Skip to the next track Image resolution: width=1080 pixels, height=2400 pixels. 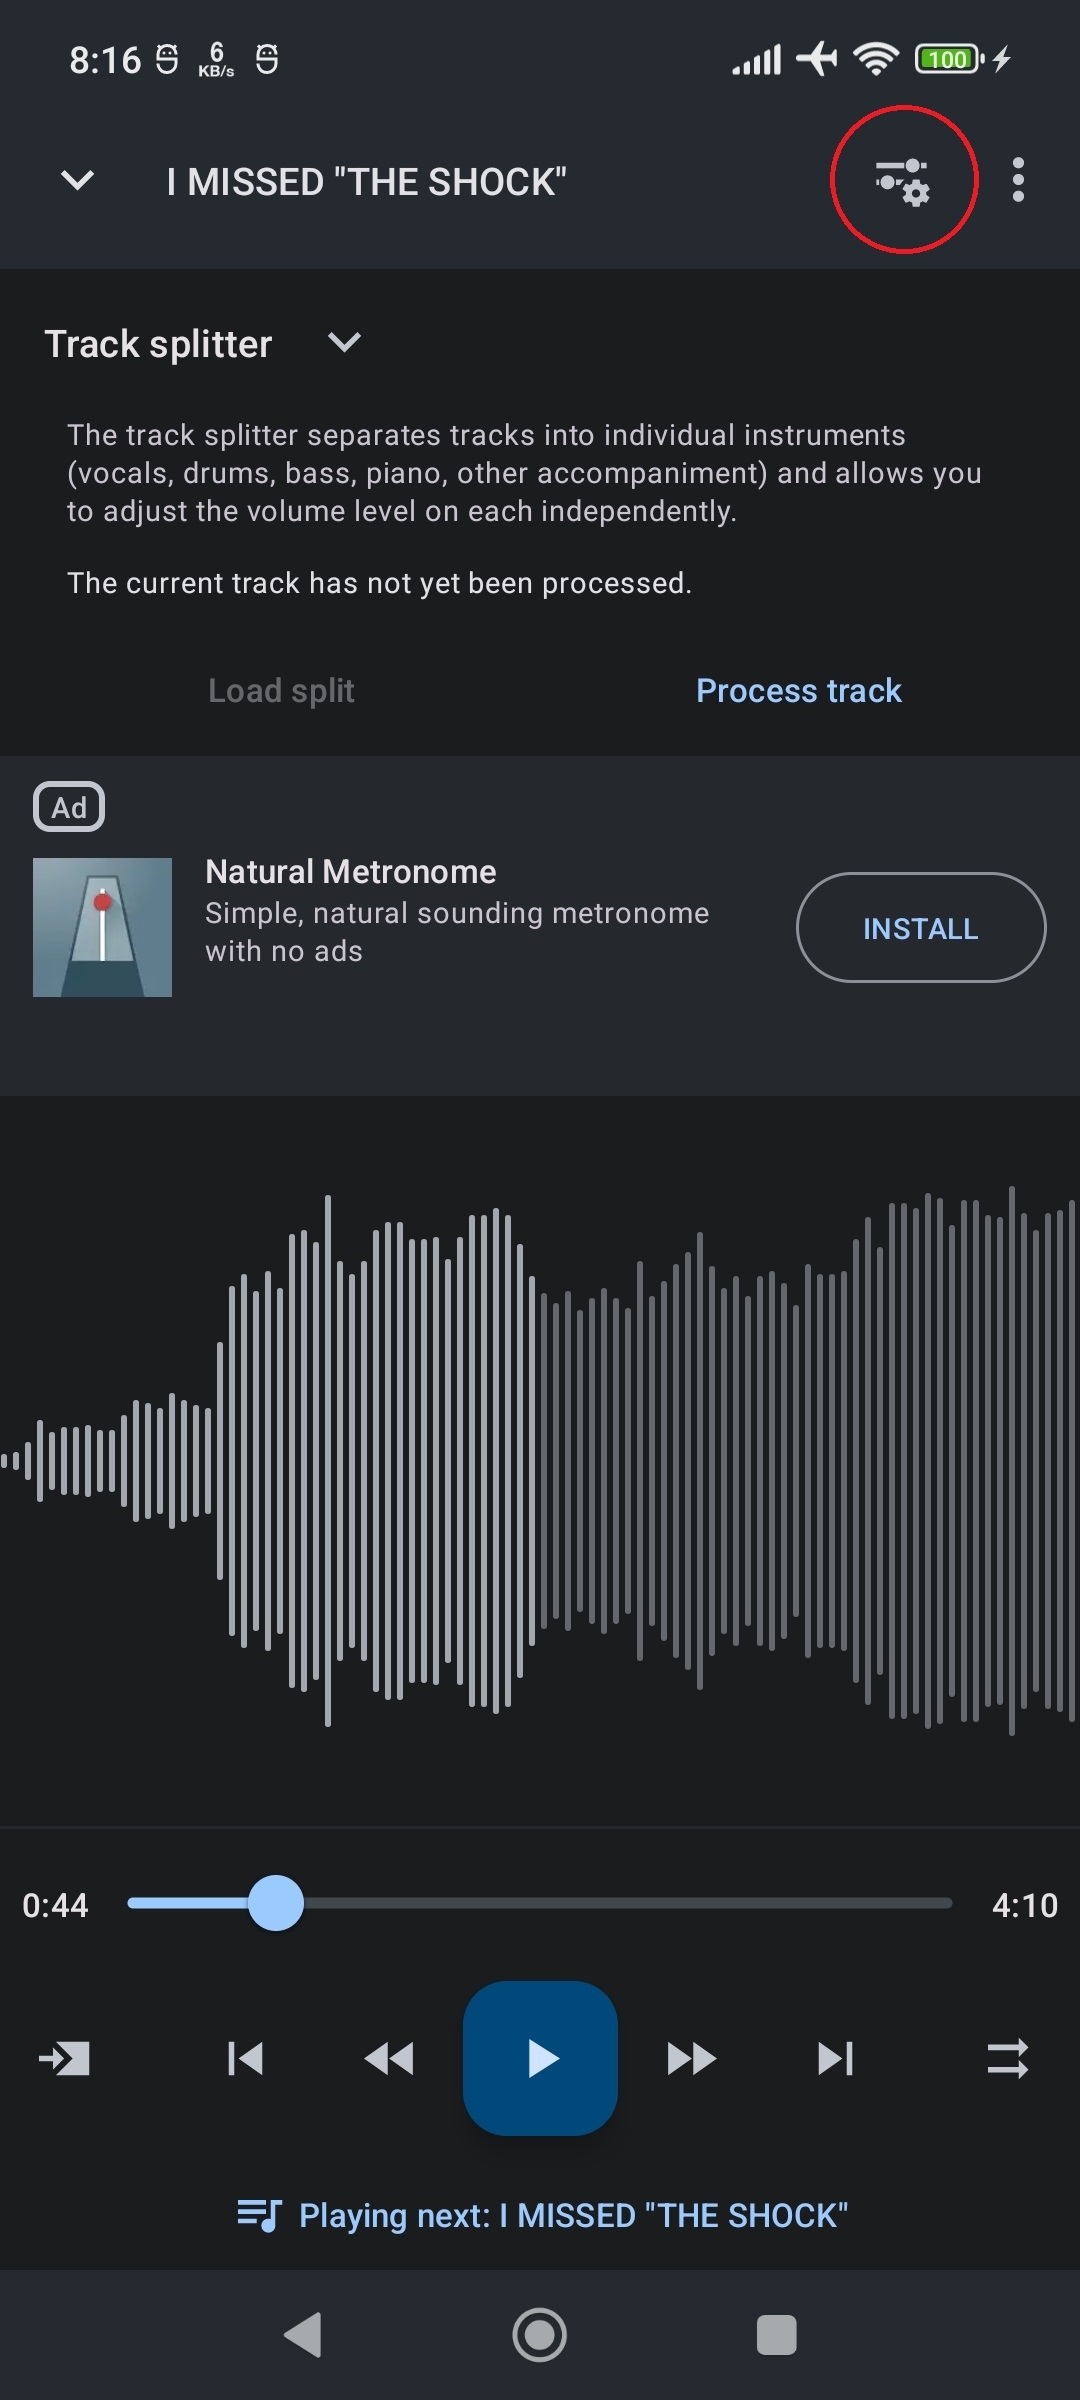835,2059
